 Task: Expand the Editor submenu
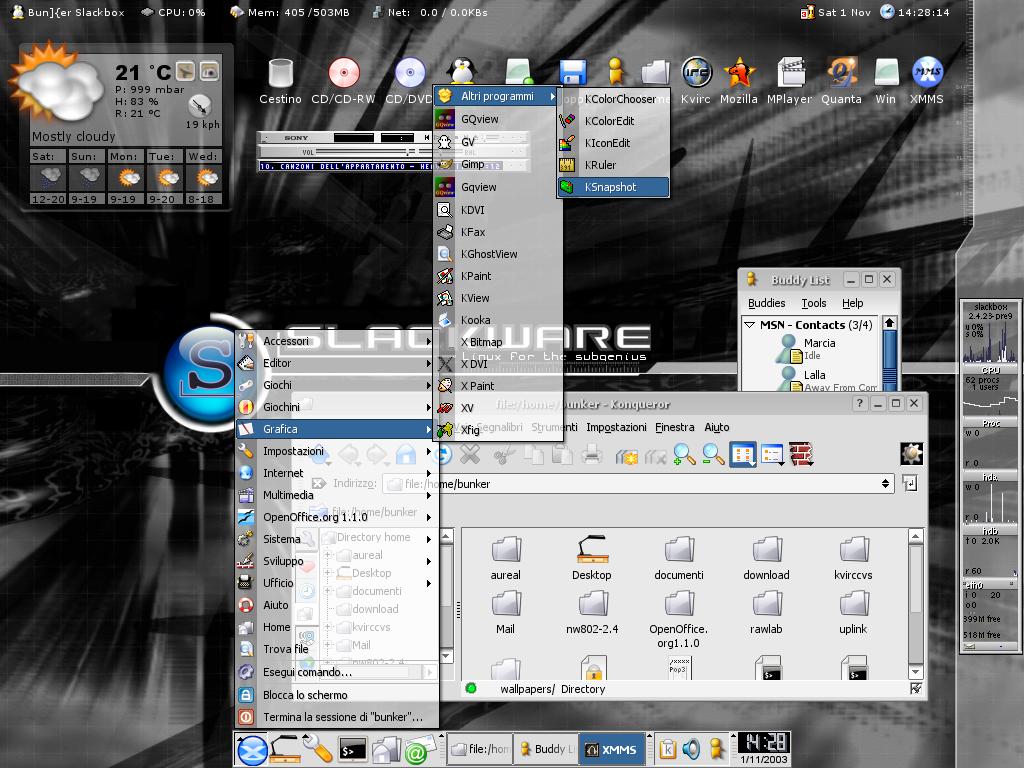[337, 363]
